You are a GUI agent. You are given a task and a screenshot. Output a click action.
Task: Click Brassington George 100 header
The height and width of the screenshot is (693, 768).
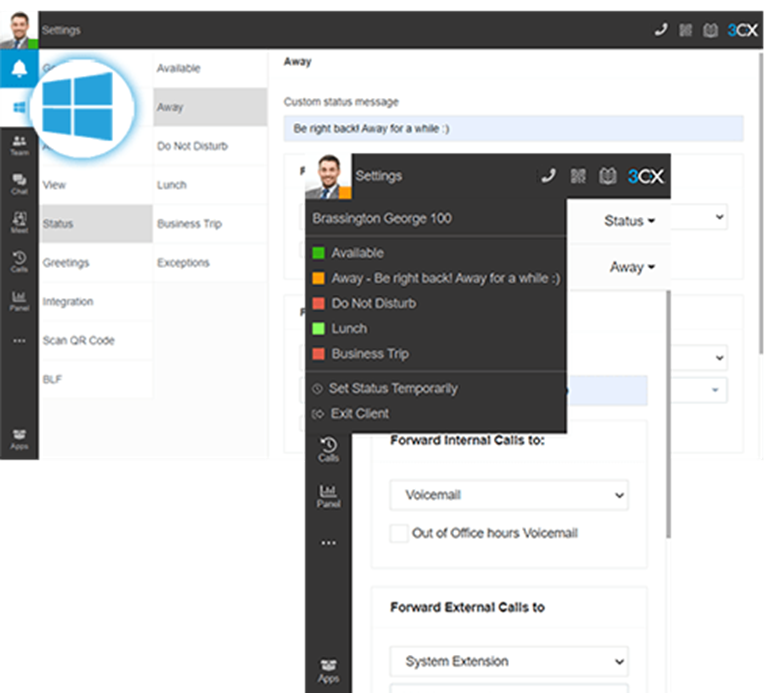click(x=382, y=218)
